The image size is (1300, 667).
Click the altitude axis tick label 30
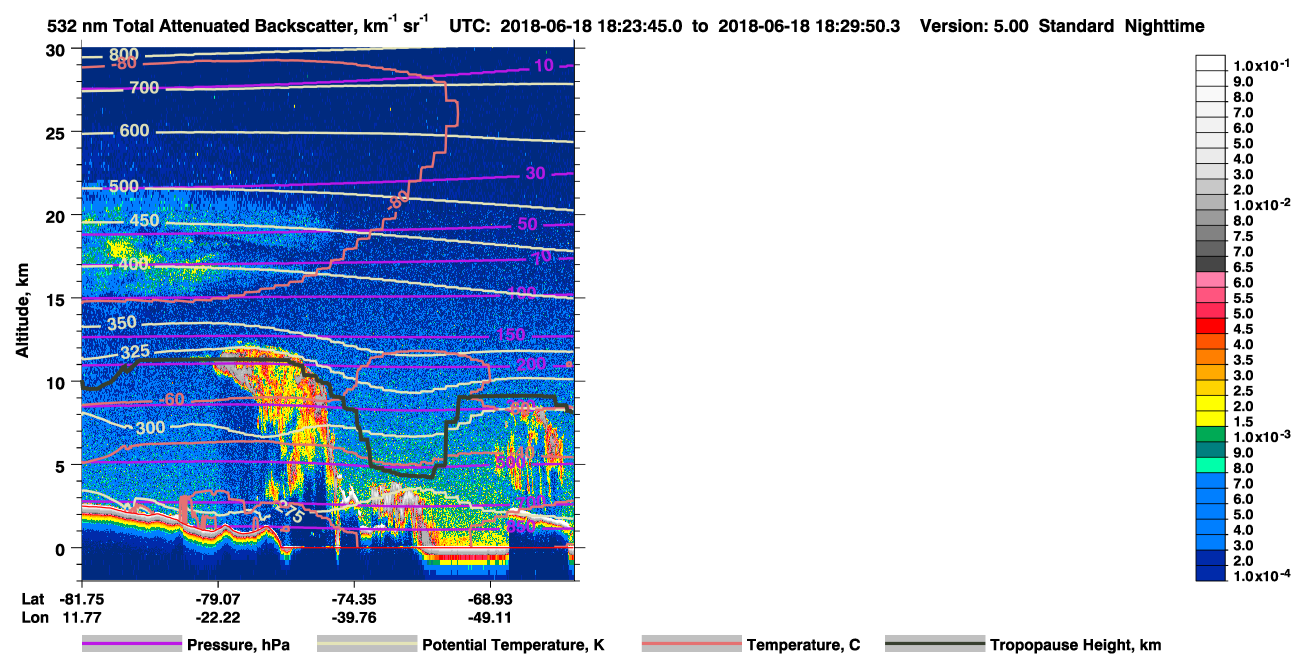[x=58, y=50]
